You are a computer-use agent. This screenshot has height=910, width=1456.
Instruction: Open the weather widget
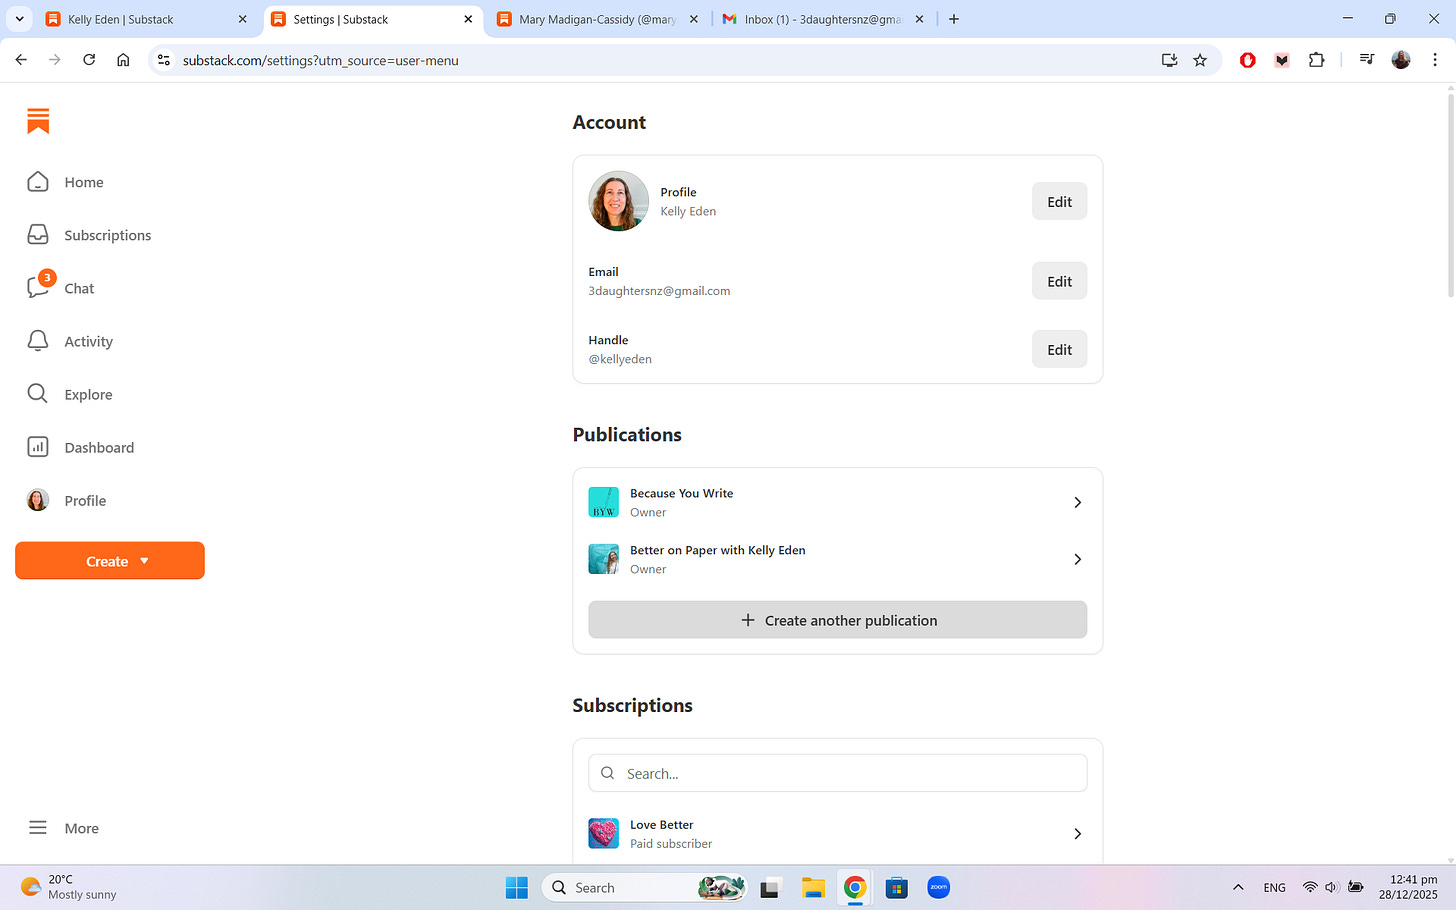pos(70,887)
